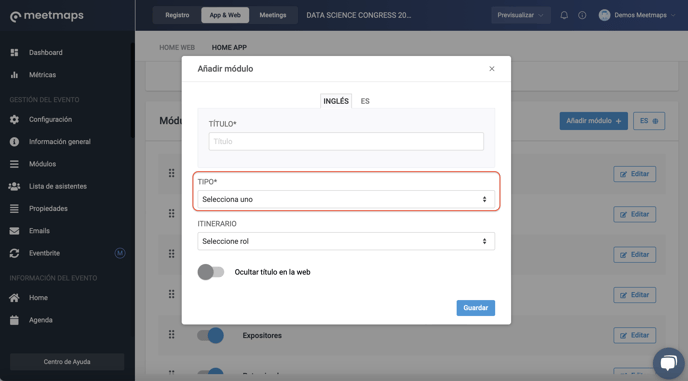
Task: Click the Información general info icon
Action: [14, 142]
